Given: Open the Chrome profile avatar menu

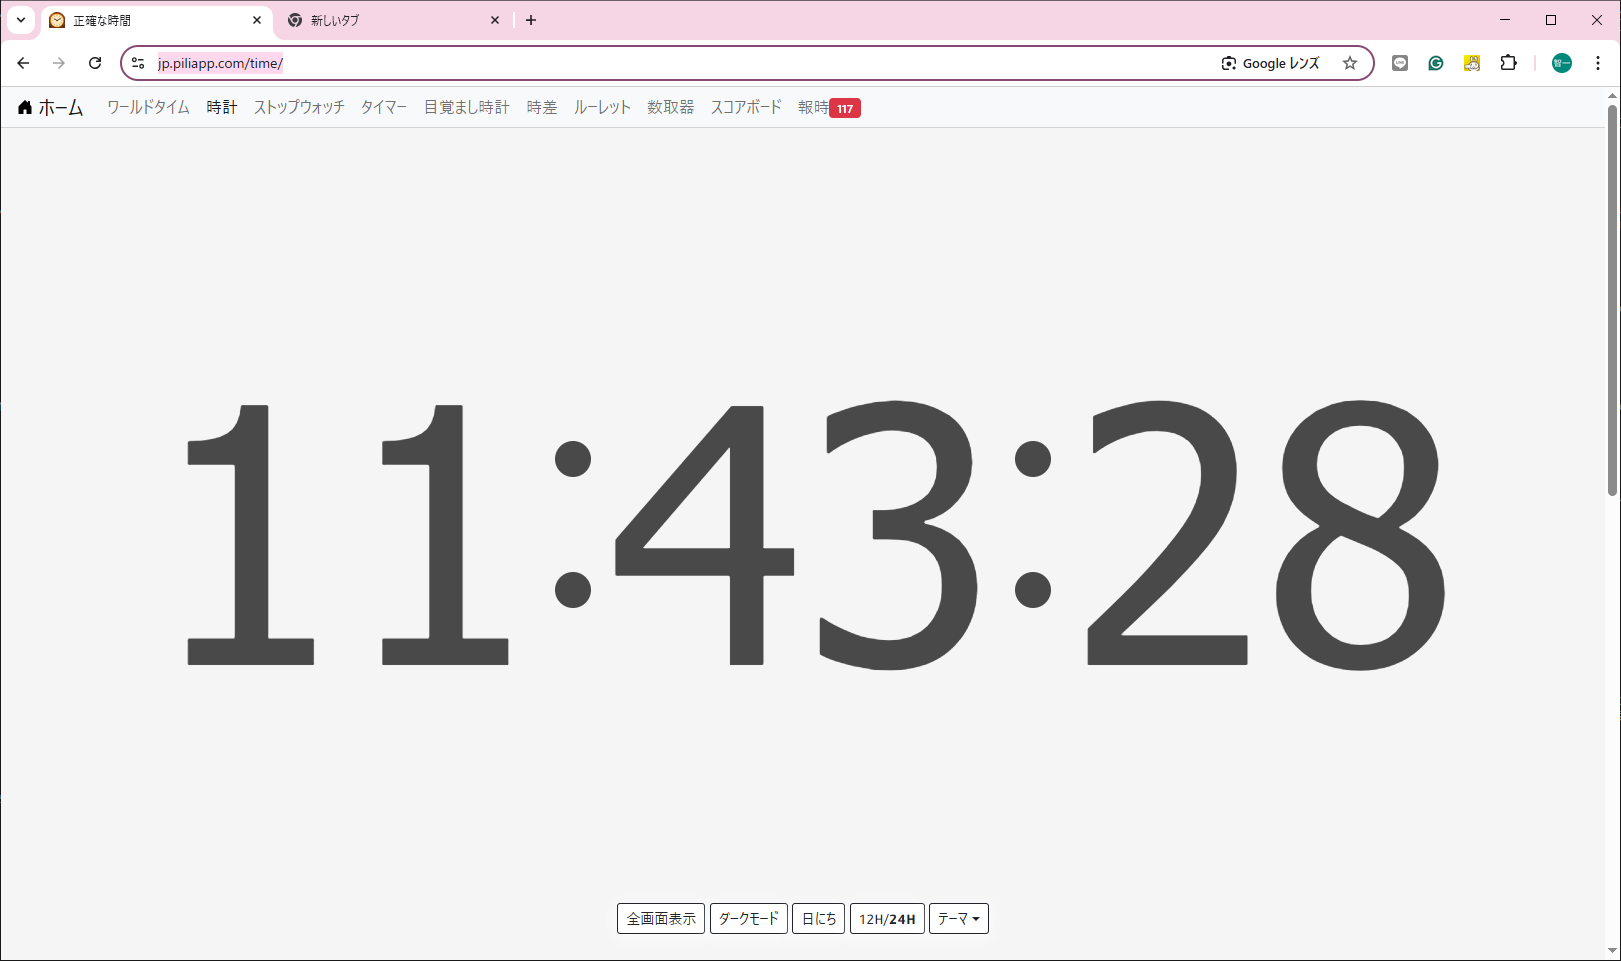Looking at the screenshot, I should point(1561,63).
